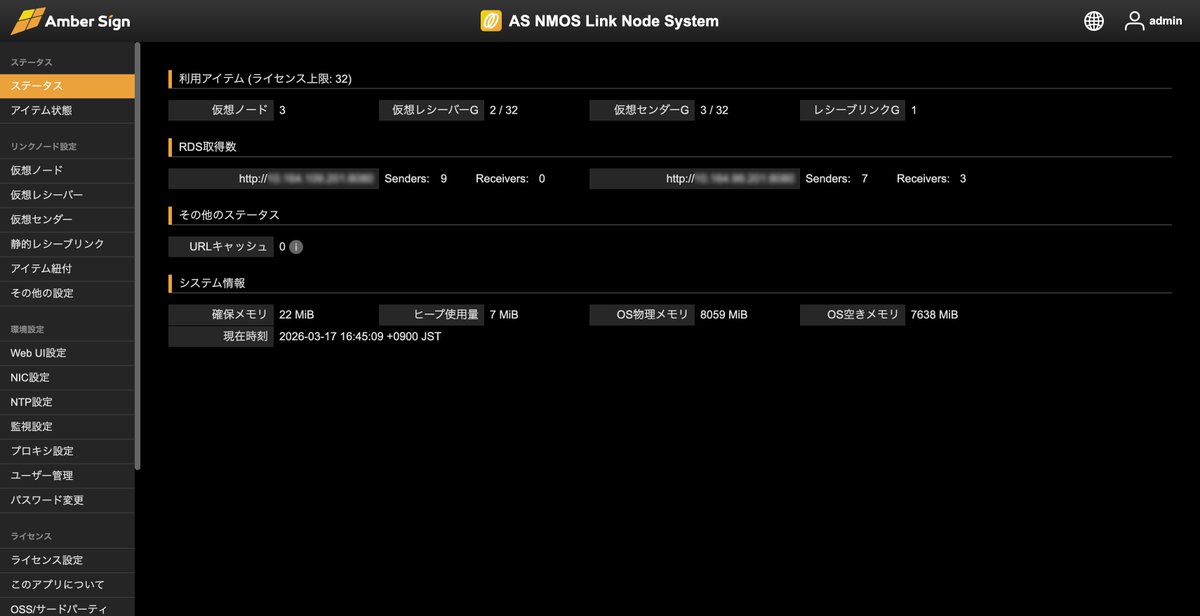The width and height of the screenshot is (1200, 616).
Task: Click the 環境設定 sidebar group header
Action: (x=27, y=329)
